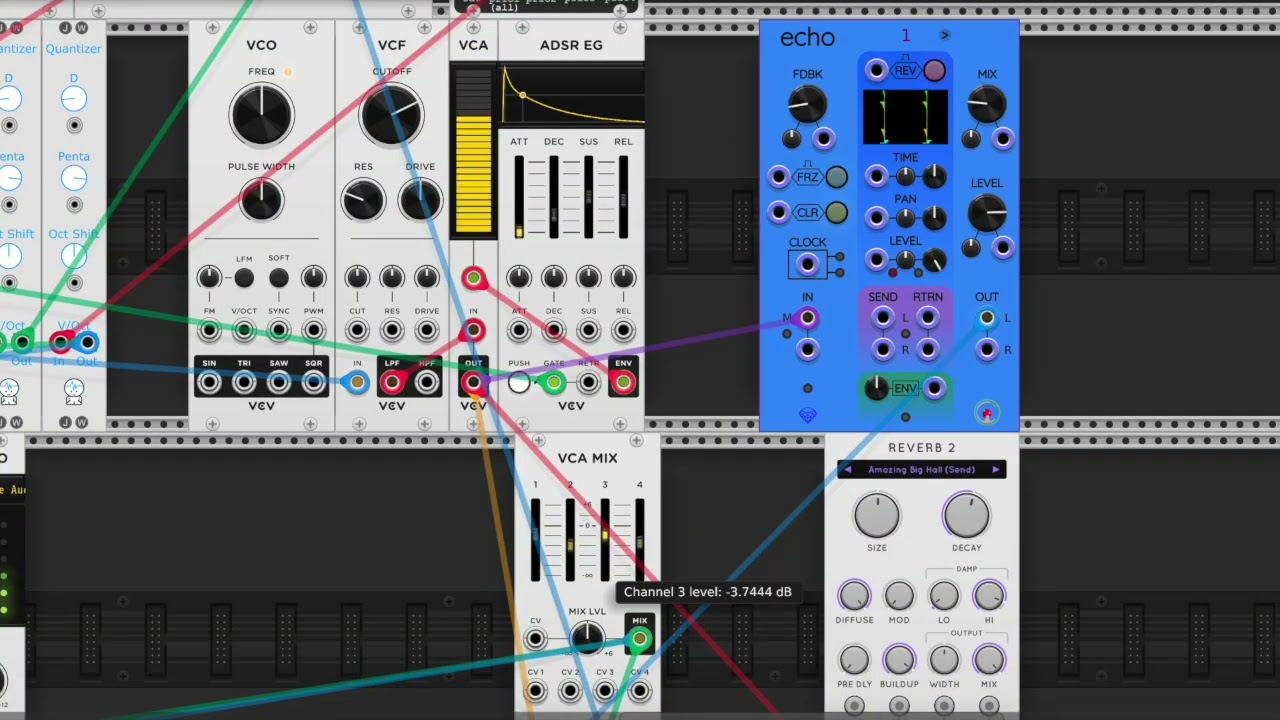This screenshot has width=1280, height=720.
Task: Click the echo next-page arrow beside 1
Action: pyautogui.click(x=944, y=35)
